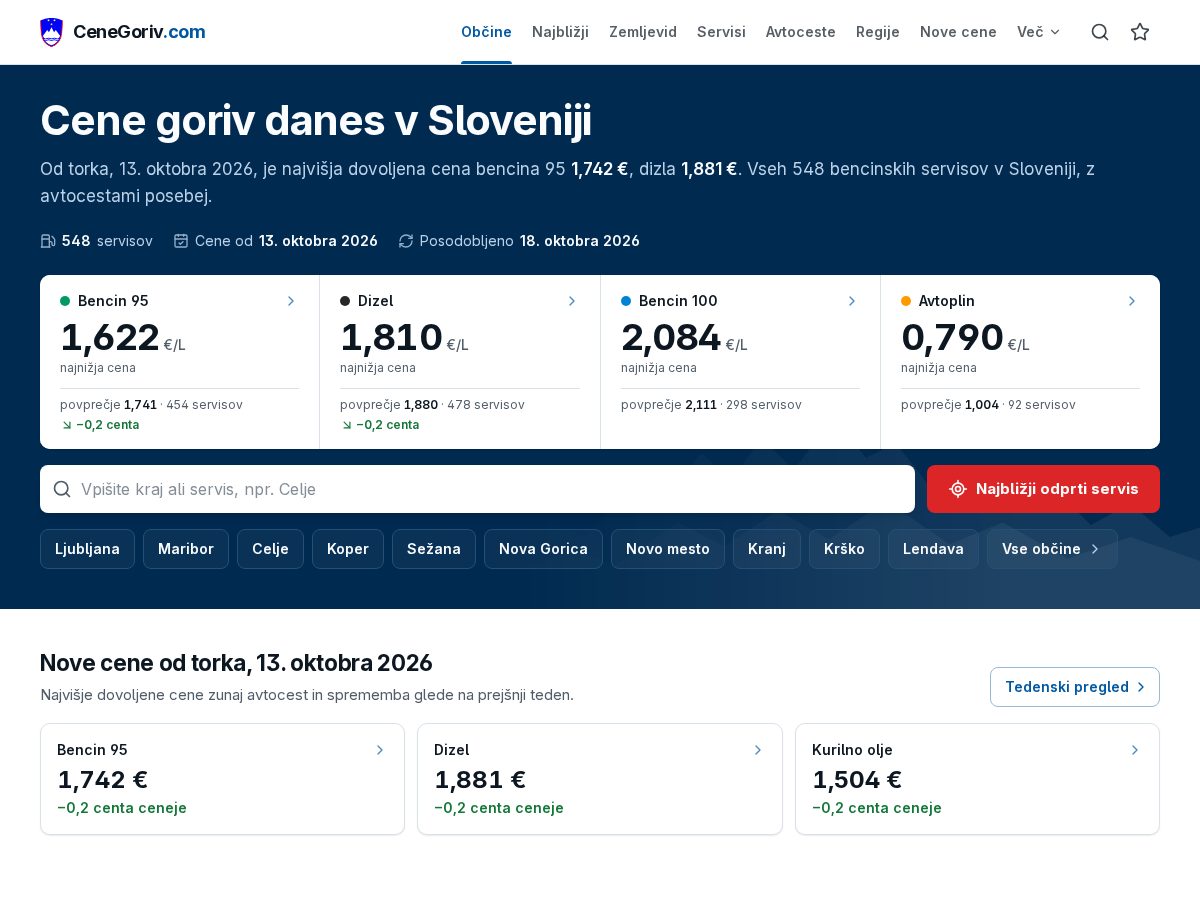Click the green dot beside Bencin 95
Screen dimensions: 1200x900
65,301
